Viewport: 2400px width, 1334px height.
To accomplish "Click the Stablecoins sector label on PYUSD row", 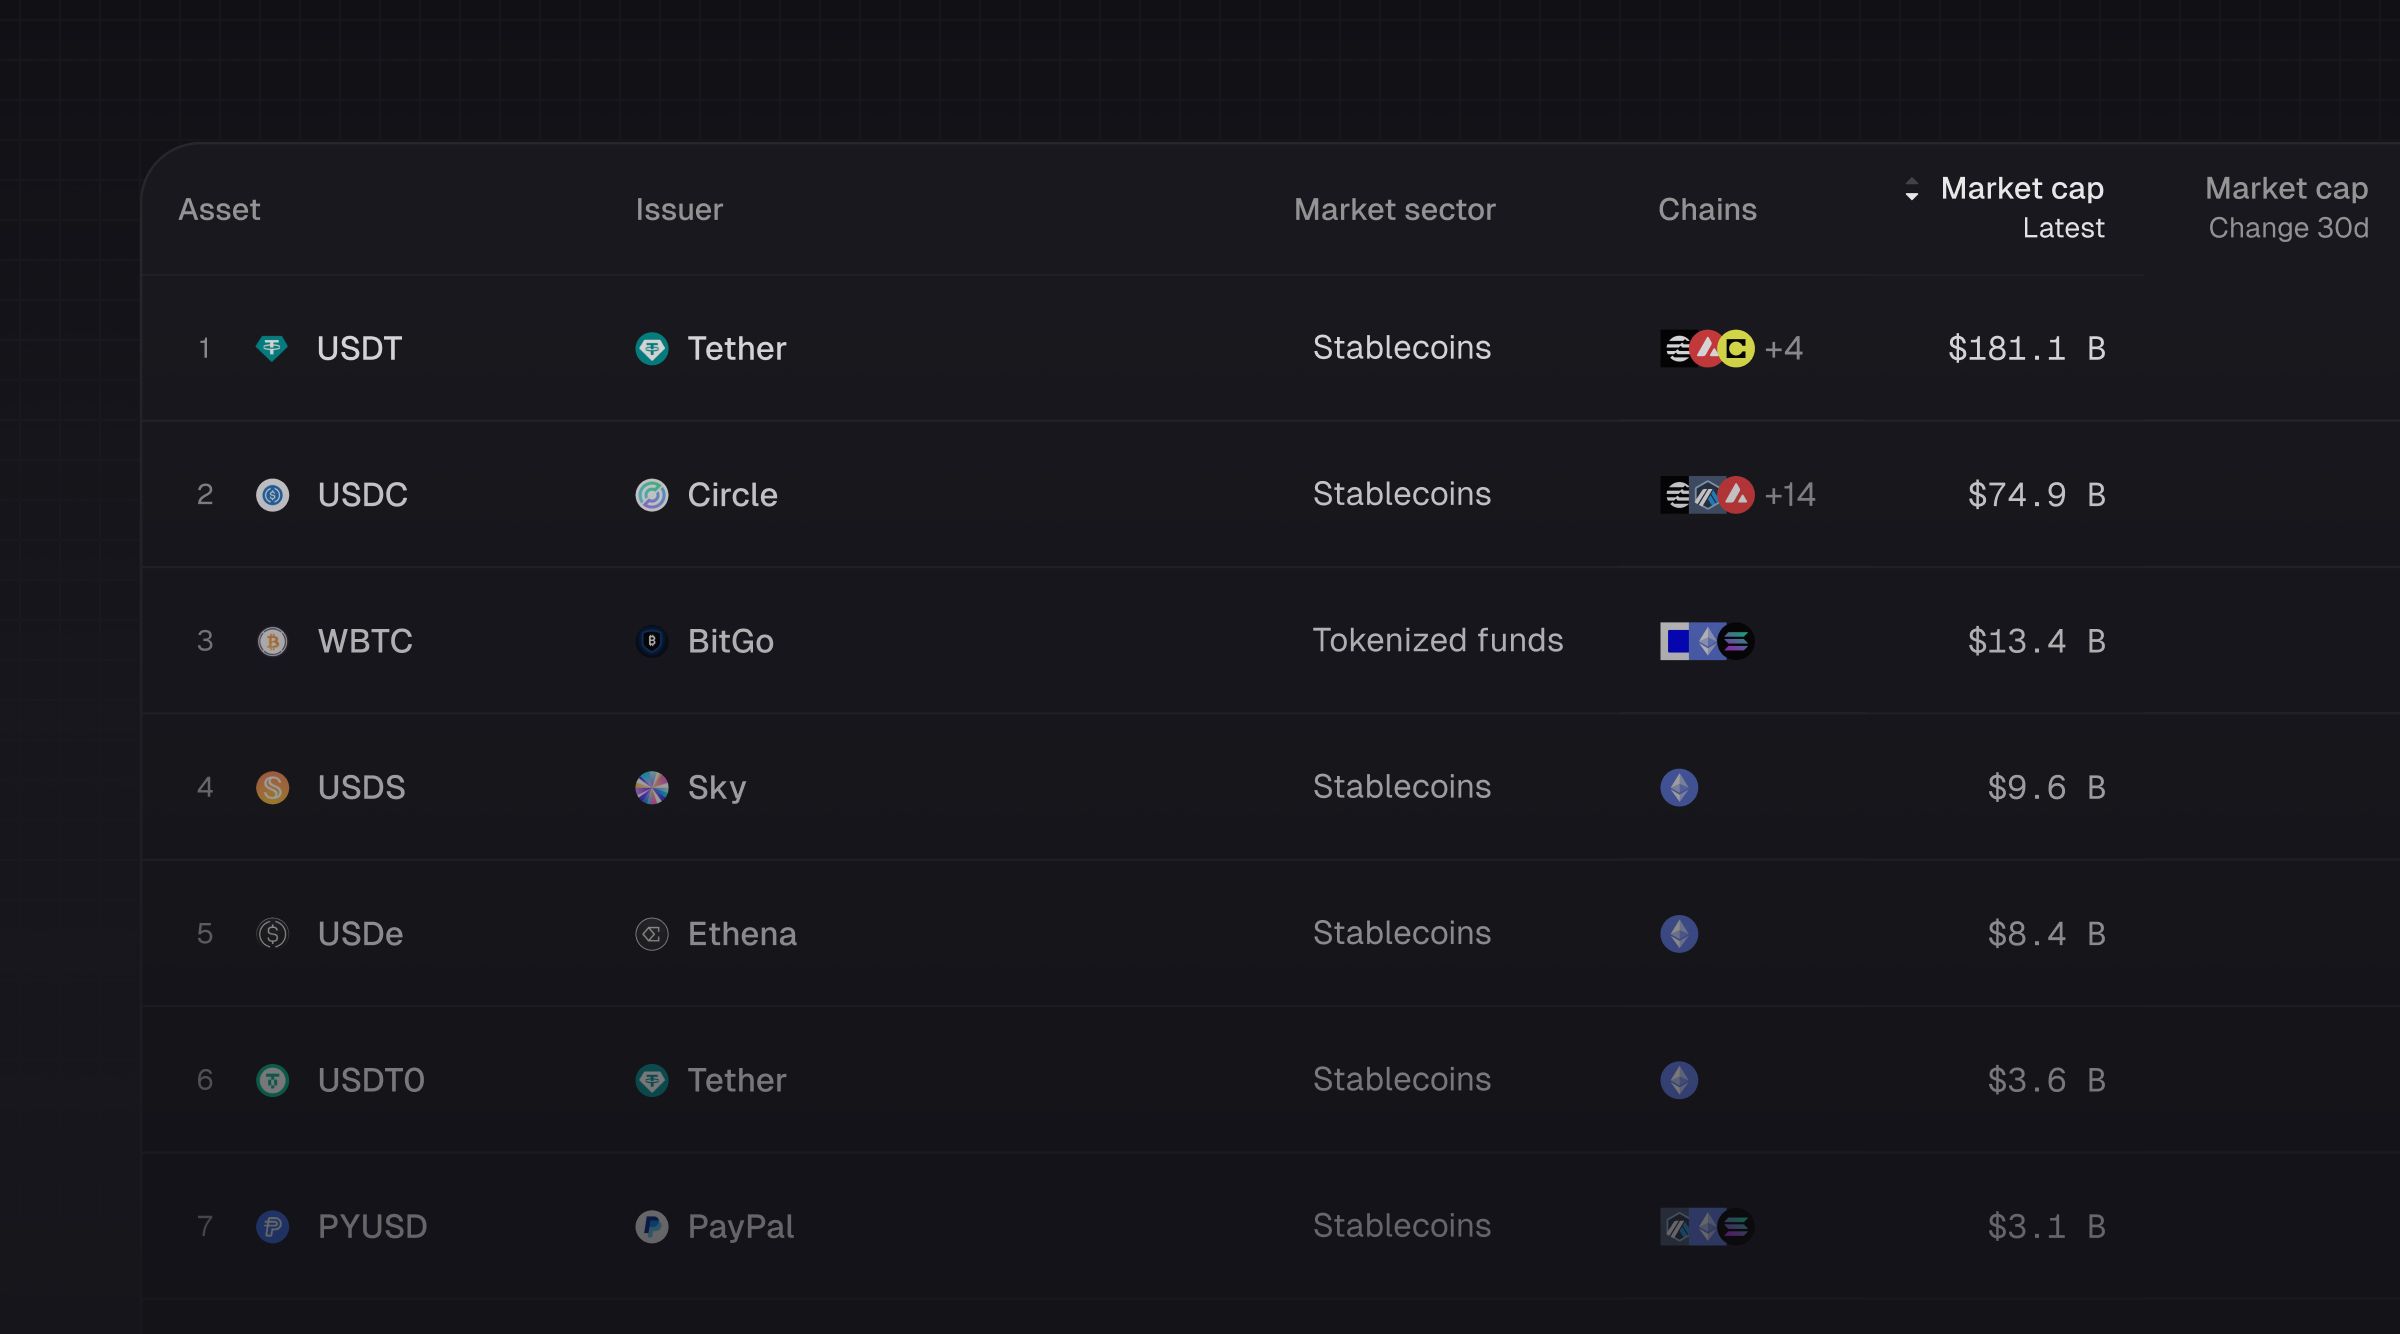I will point(1401,1226).
